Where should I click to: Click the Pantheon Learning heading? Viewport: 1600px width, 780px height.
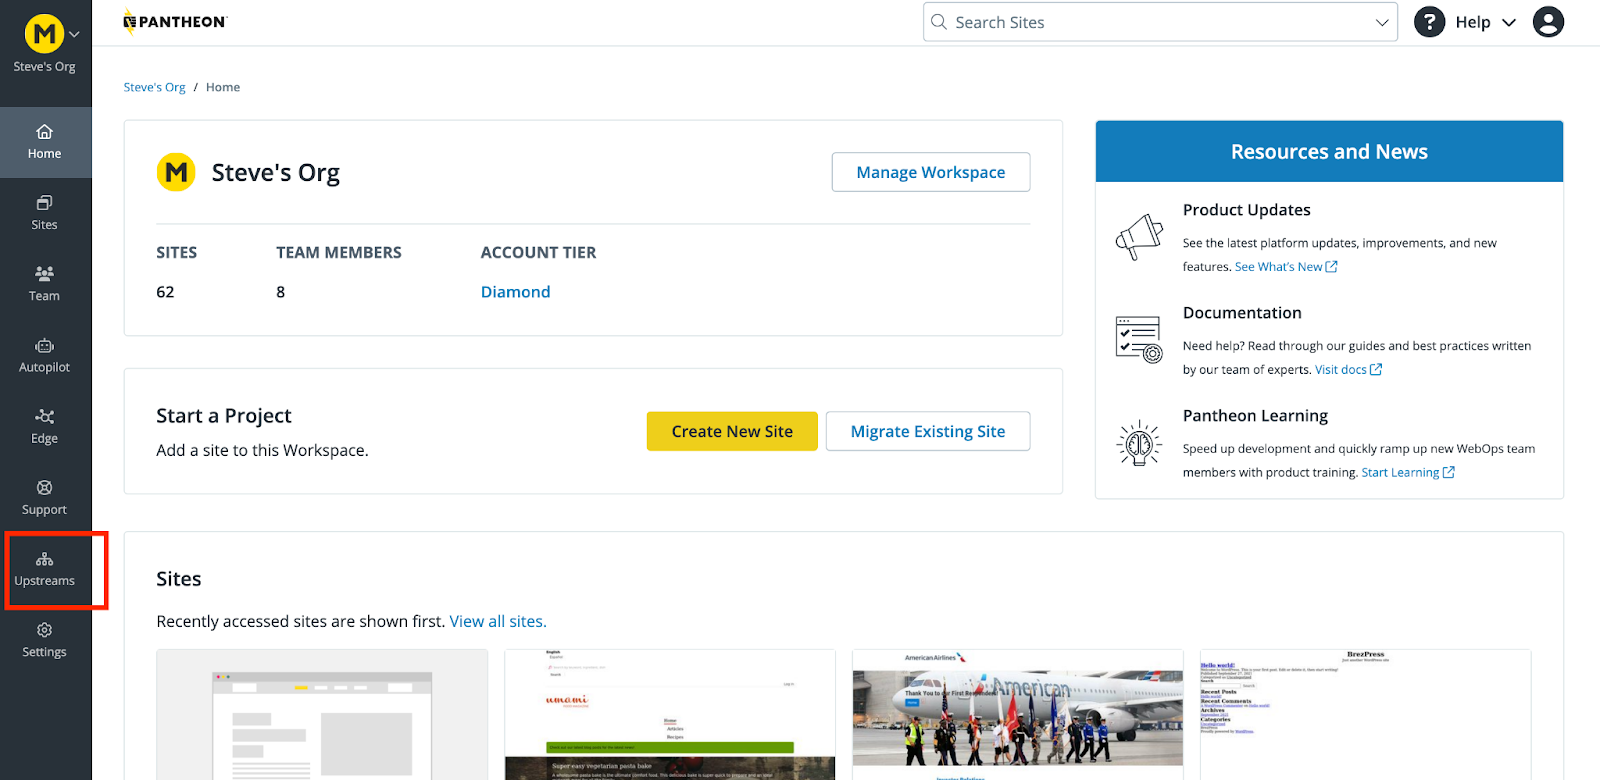[1255, 416]
